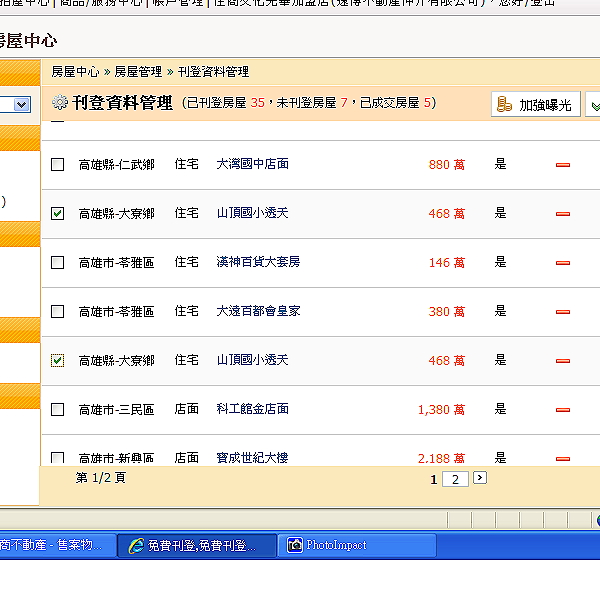Go to next page using arrow button
The image size is (600, 600).
click(x=480, y=478)
